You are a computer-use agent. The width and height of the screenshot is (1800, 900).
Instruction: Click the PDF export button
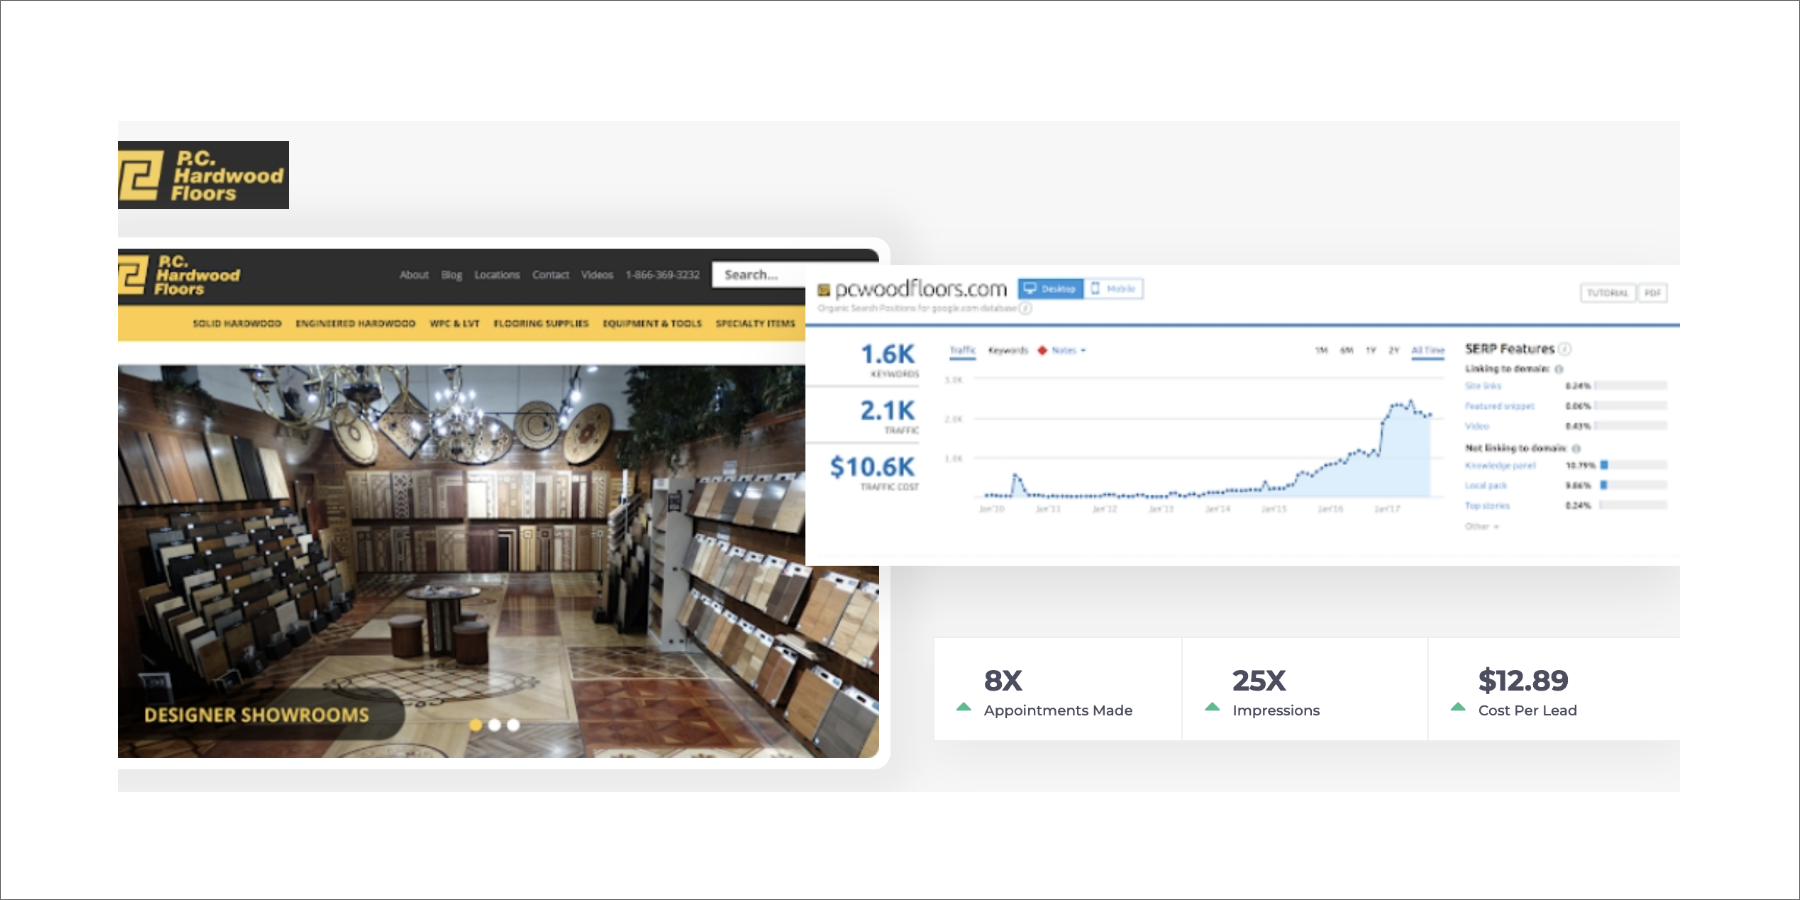(1652, 293)
